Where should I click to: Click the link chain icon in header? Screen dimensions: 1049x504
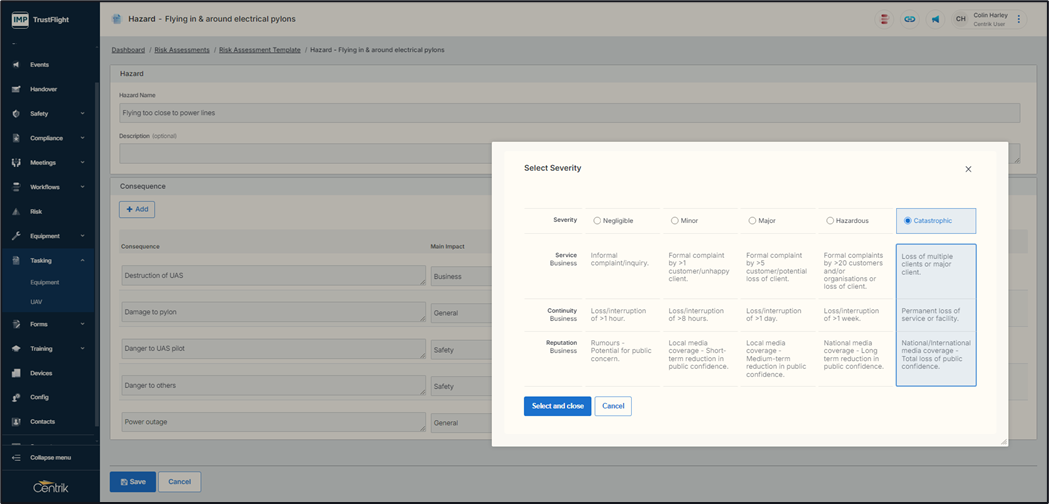point(910,19)
